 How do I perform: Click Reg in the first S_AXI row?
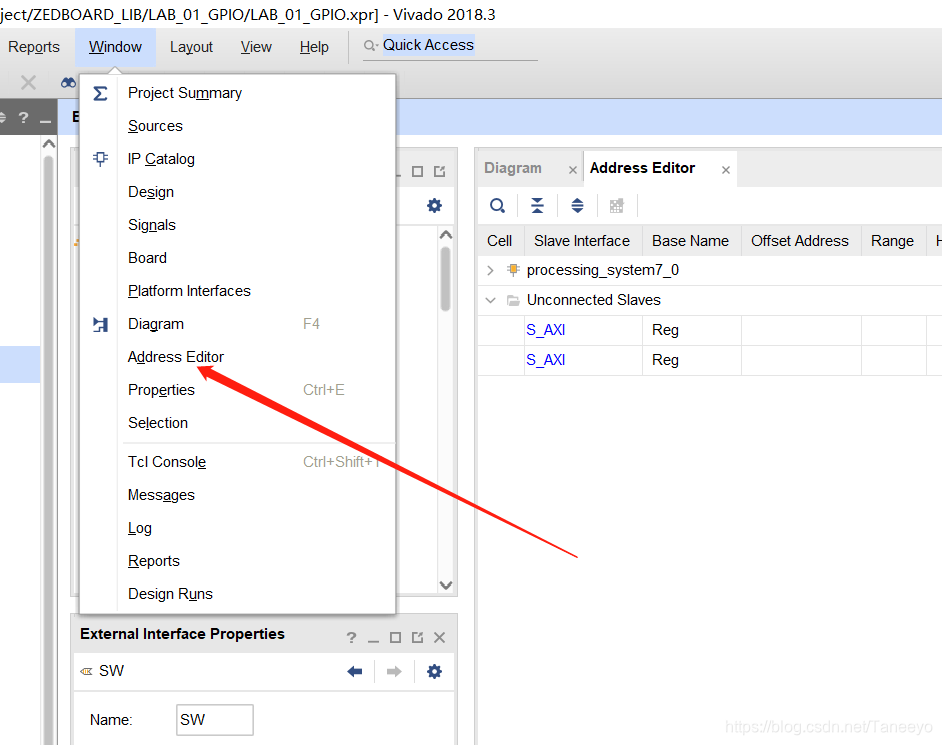coord(665,330)
